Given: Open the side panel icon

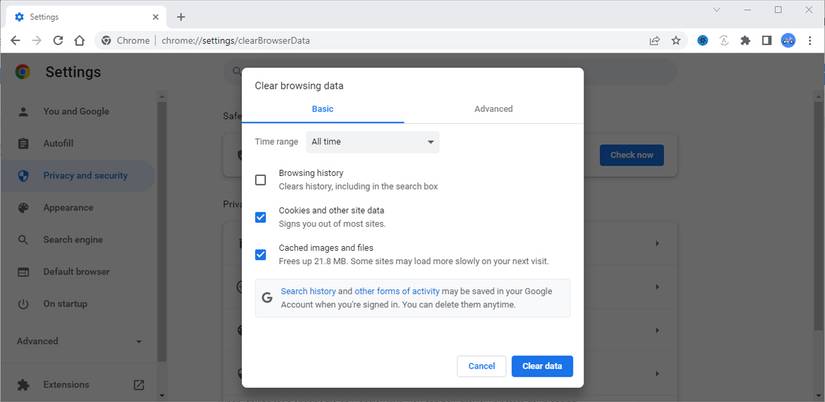Looking at the screenshot, I should click(766, 41).
